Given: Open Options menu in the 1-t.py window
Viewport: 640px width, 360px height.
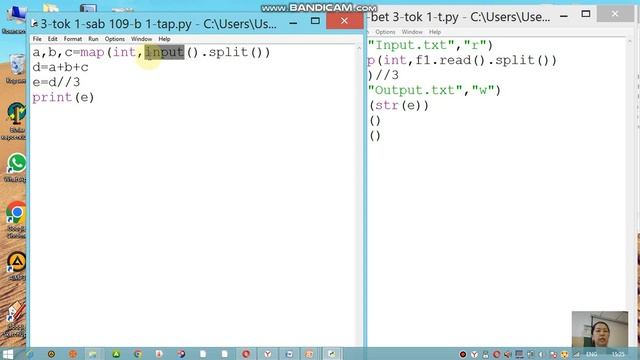Looking at the screenshot, I should pyautogui.click(x=385, y=32).
